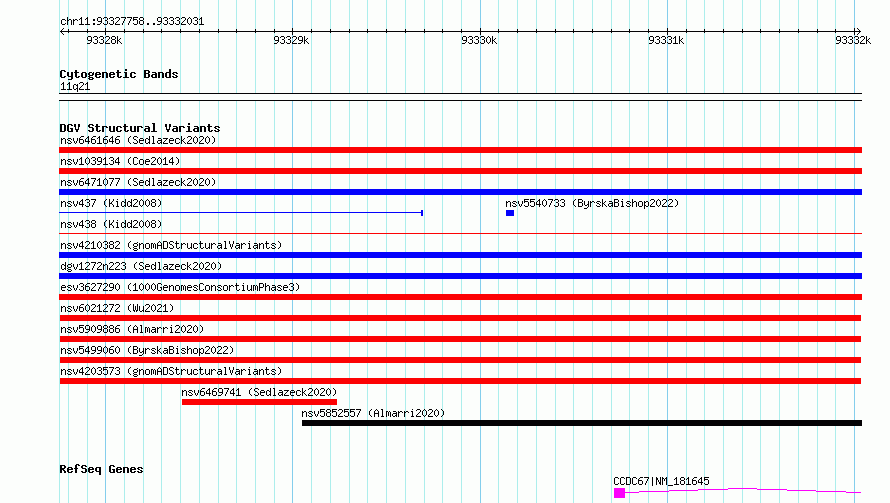Select the nsv437 (Kidd2008) label

click(x=111, y=203)
